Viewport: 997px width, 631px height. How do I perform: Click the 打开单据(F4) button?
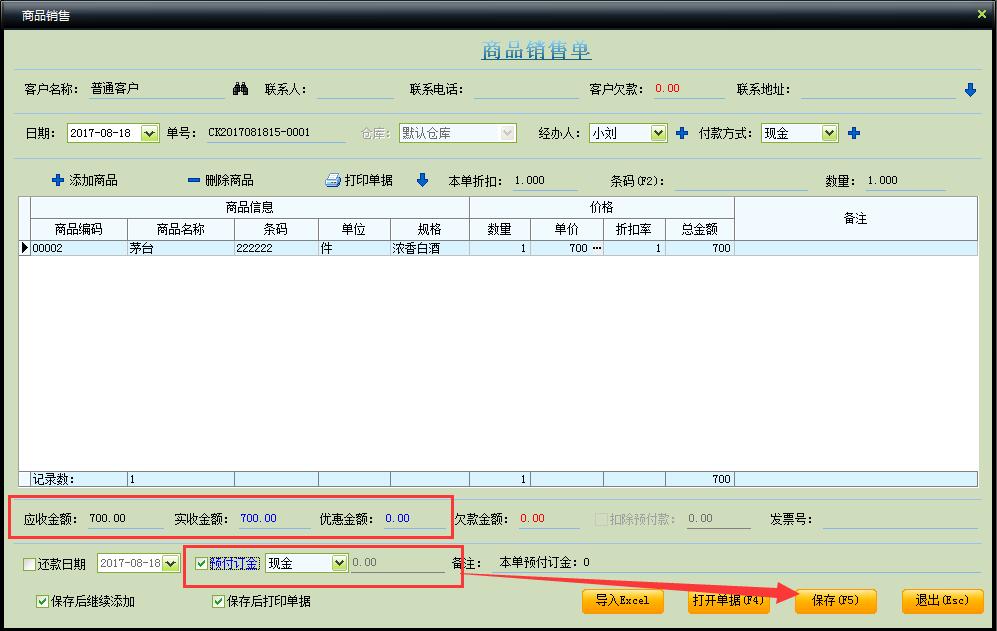click(728, 600)
